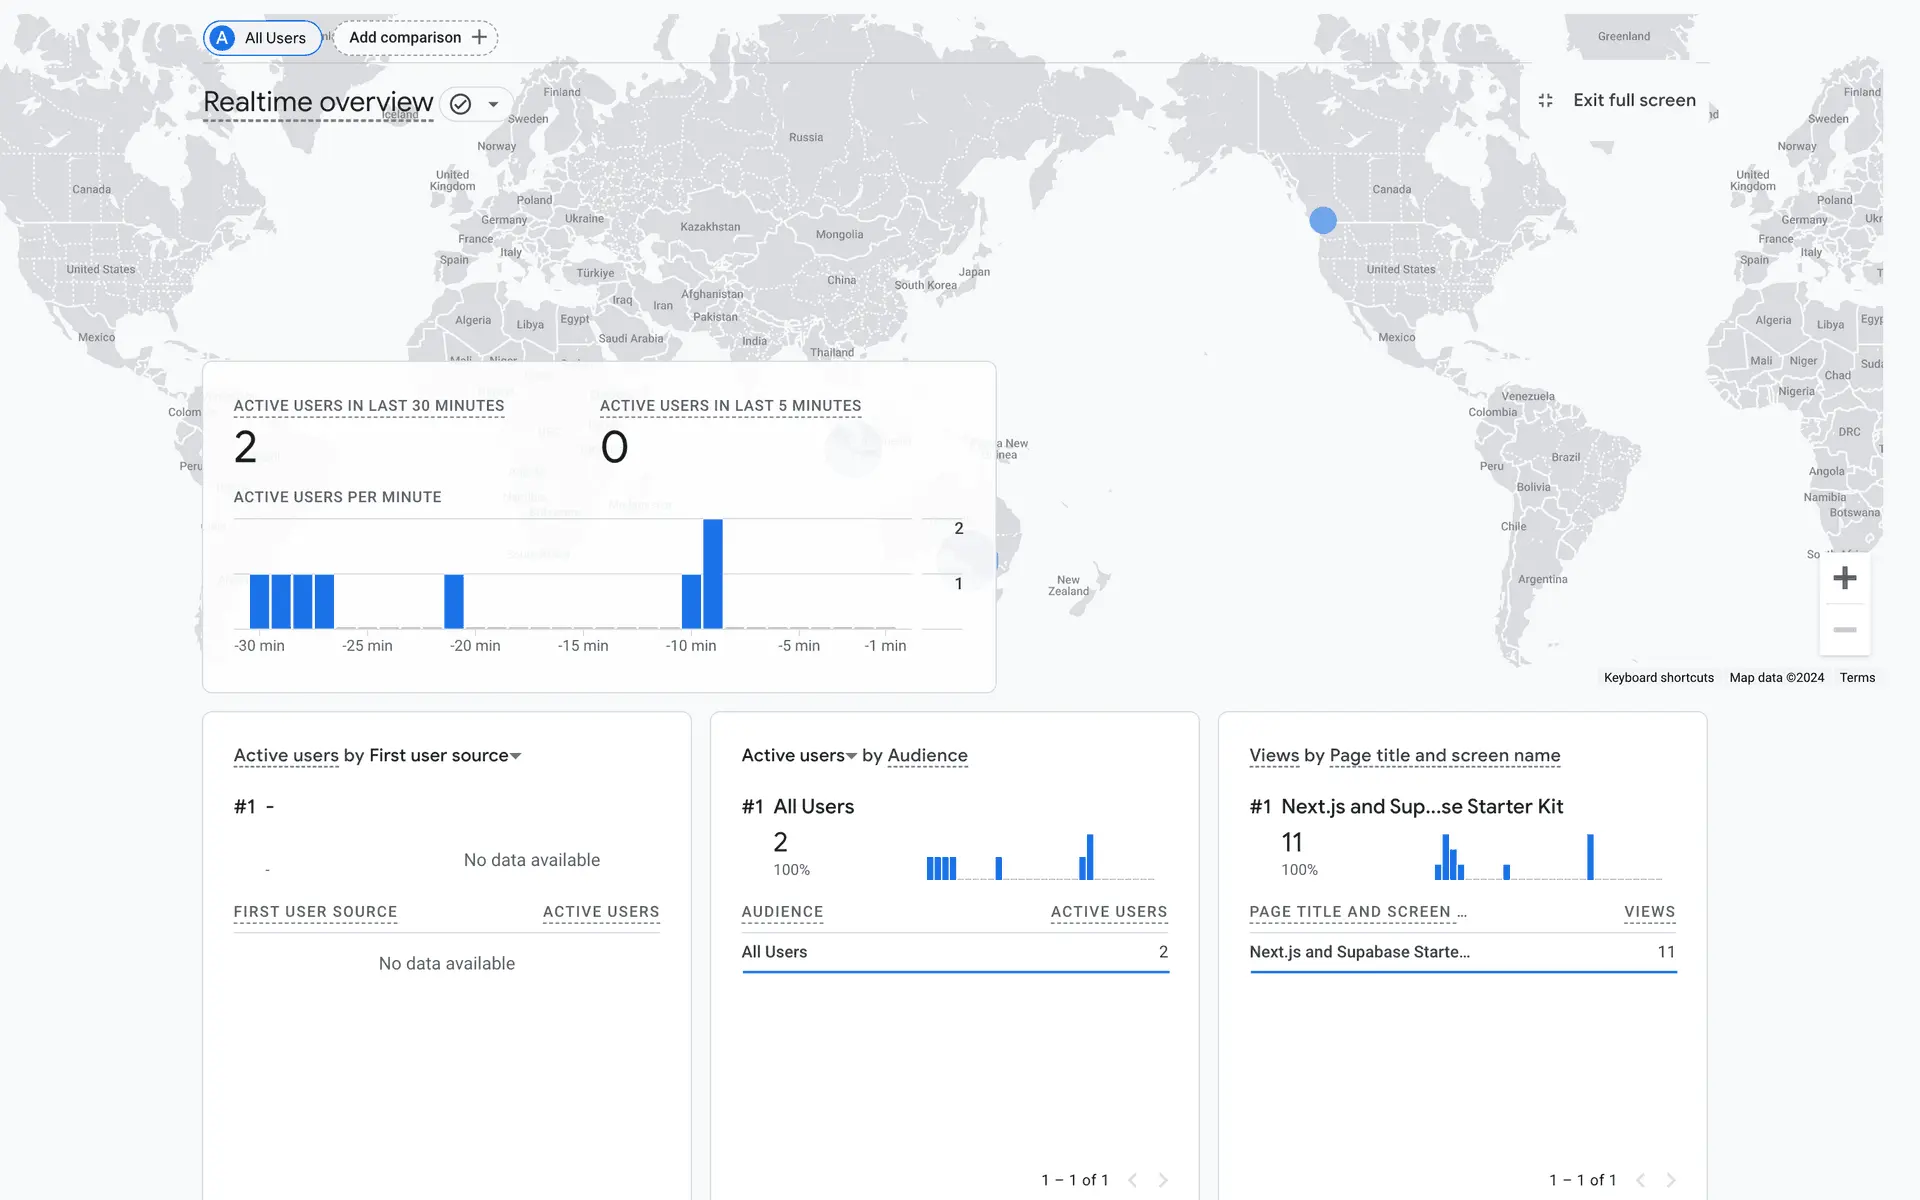The height and width of the screenshot is (1200, 1920).
Task: Open dropdown next to Realtime overview title
Action: pyautogui.click(x=493, y=104)
